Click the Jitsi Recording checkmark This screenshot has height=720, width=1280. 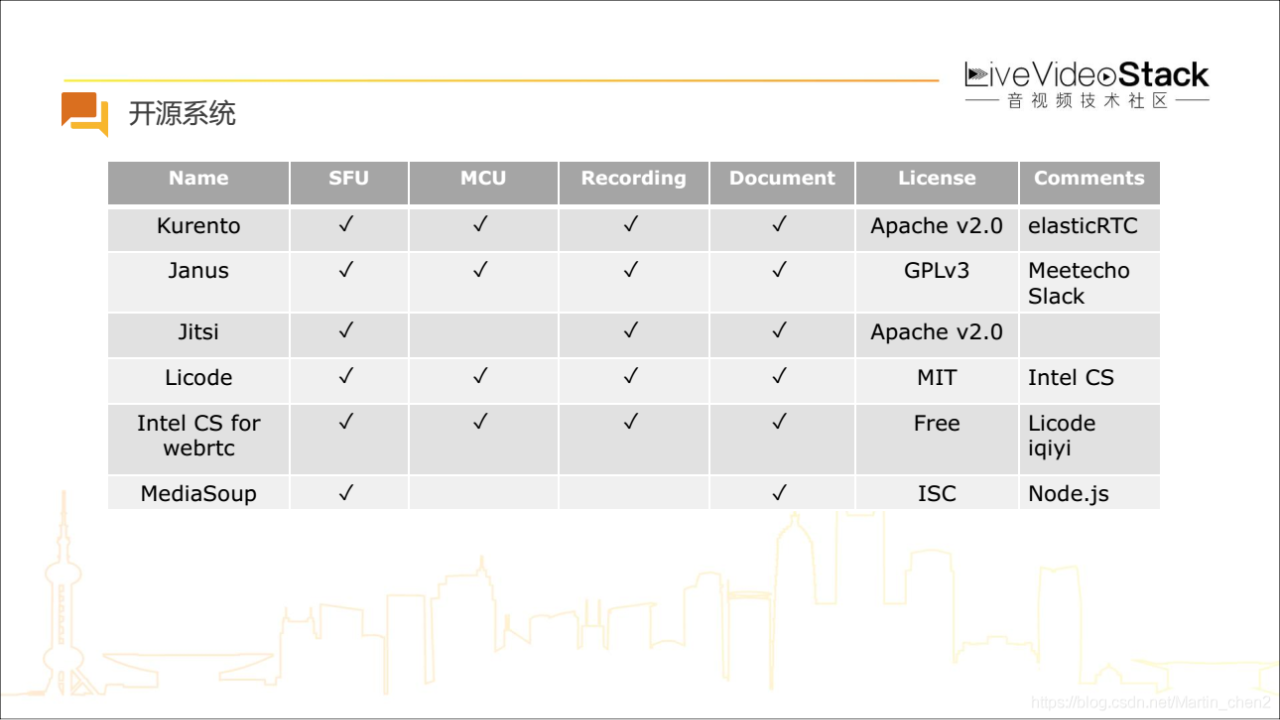coord(631,330)
